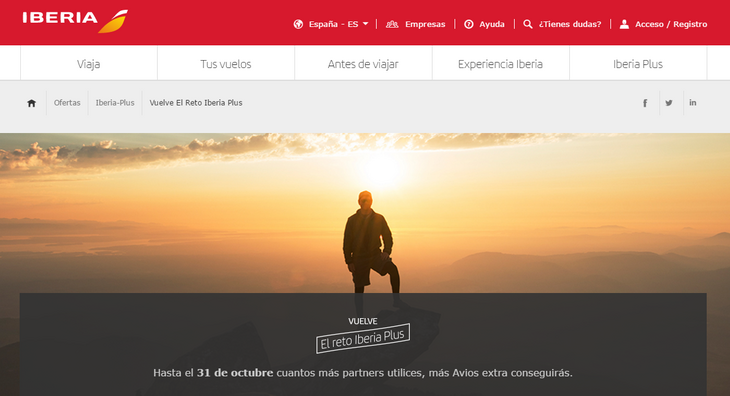This screenshot has width=730, height=396.
Task: Click the globe icon beside España
Action: [298, 24]
